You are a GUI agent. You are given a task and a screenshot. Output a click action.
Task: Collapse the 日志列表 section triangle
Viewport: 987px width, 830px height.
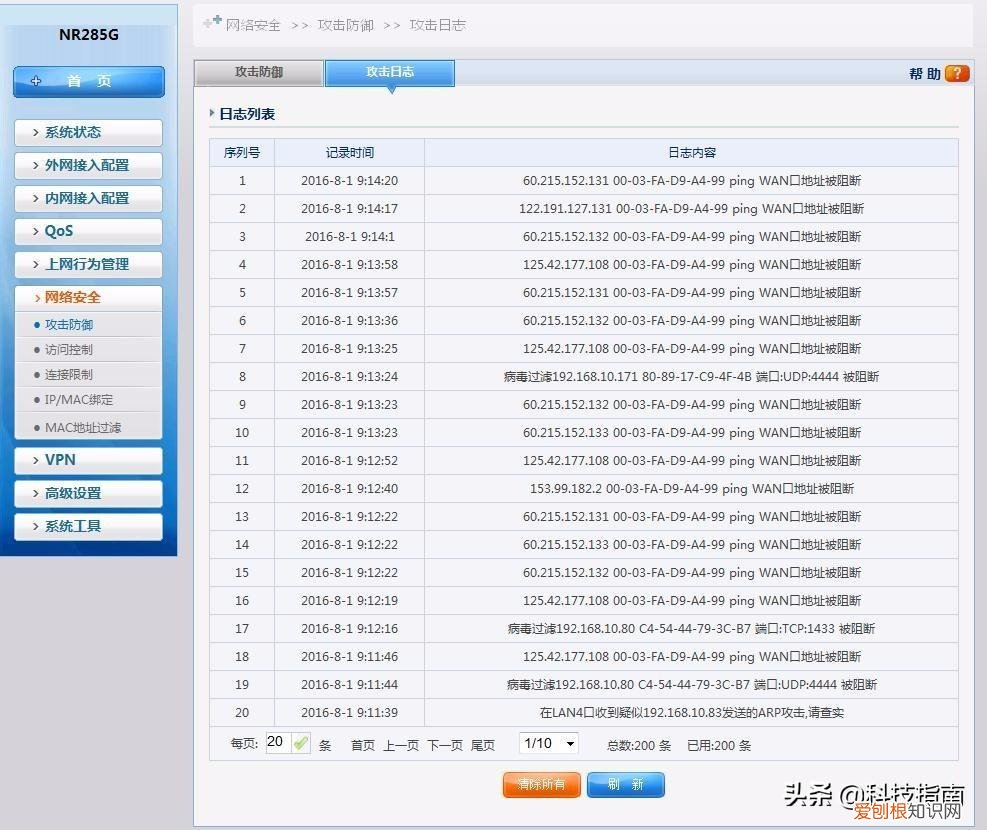click(x=211, y=114)
